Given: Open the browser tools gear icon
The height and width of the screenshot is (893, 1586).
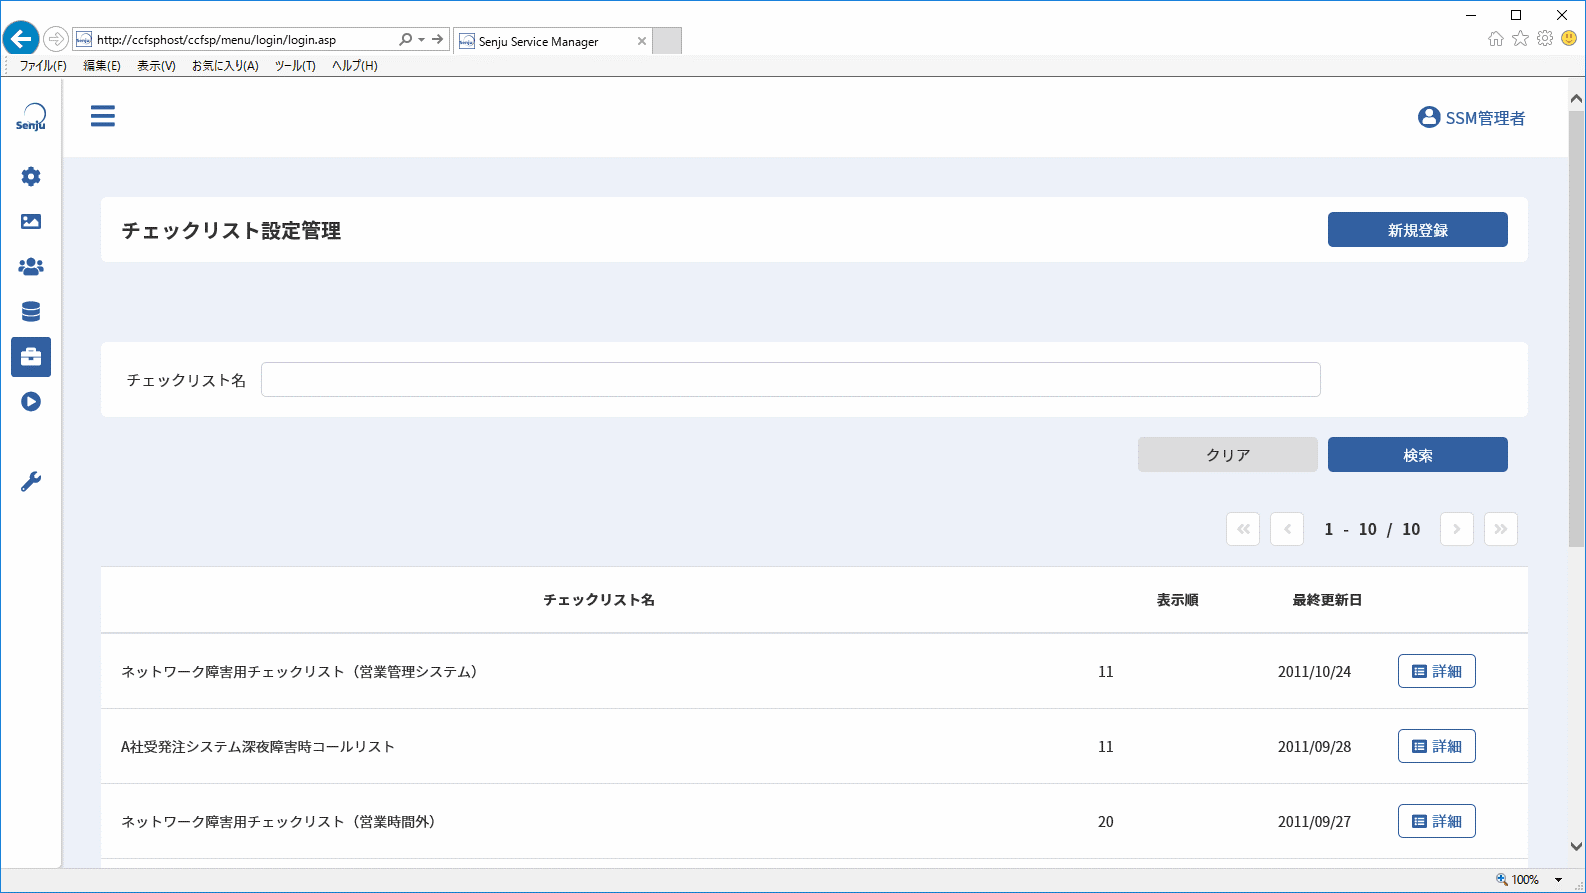Looking at the screenshot, I should (1545, 39).
